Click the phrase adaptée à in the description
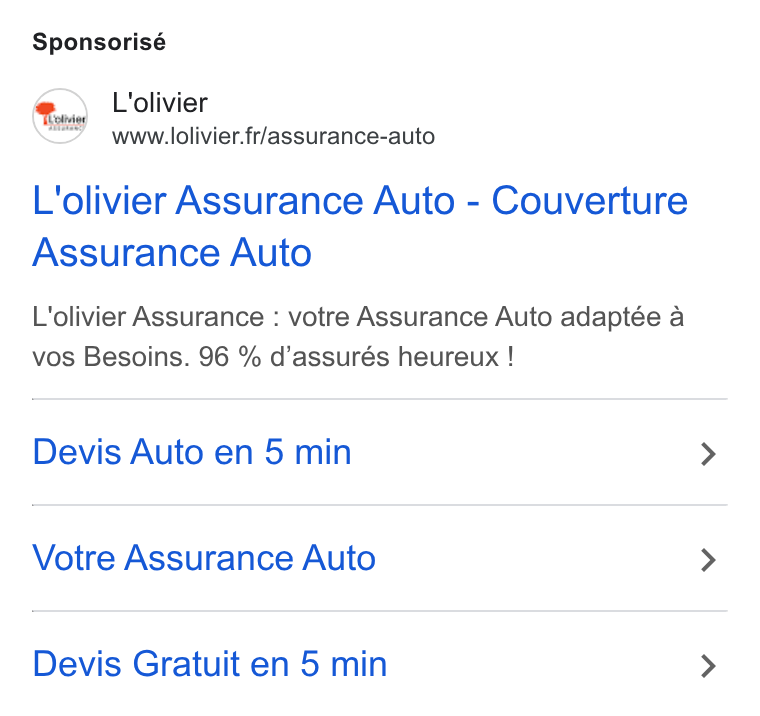 click(622, 318)
